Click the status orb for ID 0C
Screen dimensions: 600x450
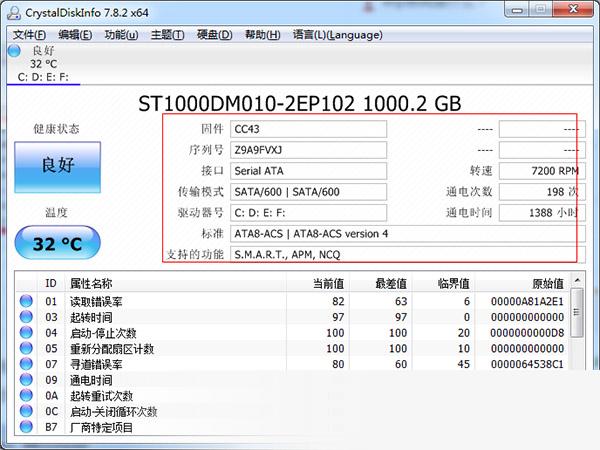coord(26,411)
